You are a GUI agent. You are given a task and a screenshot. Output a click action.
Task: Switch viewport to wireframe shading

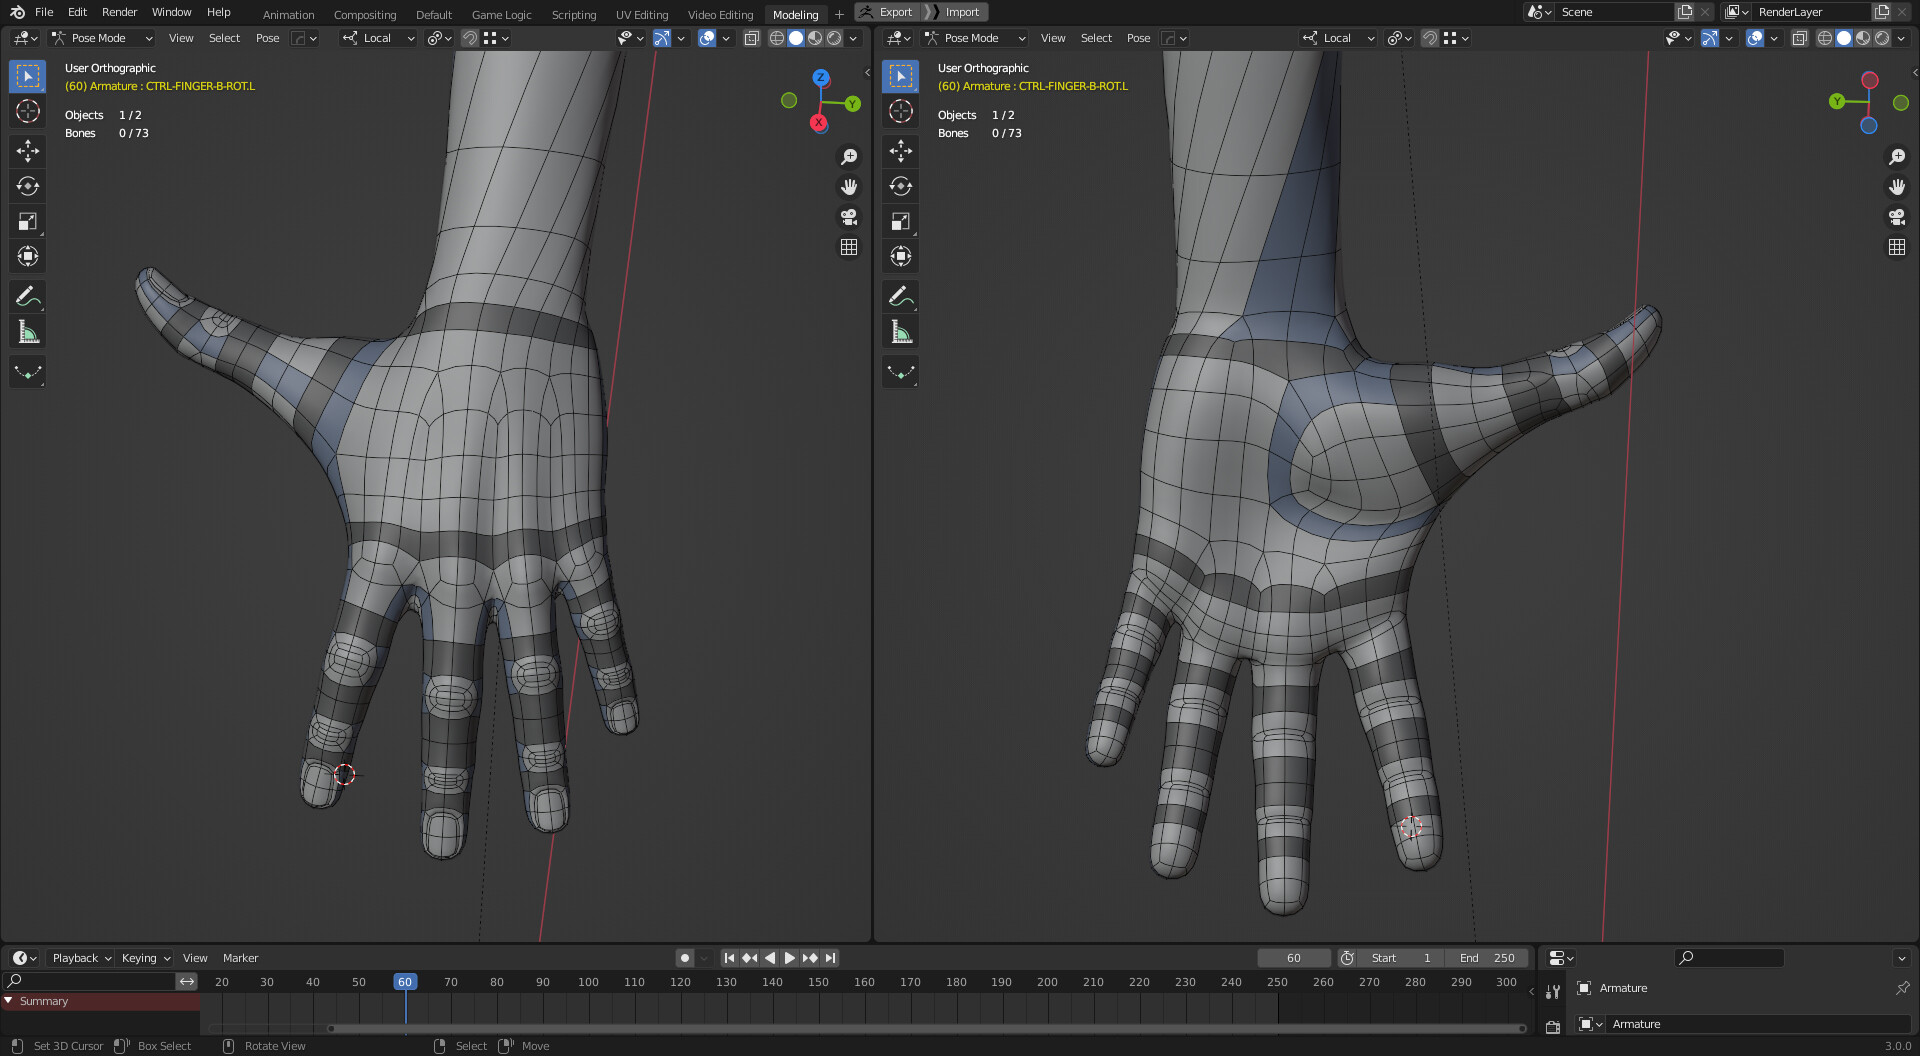777,38
